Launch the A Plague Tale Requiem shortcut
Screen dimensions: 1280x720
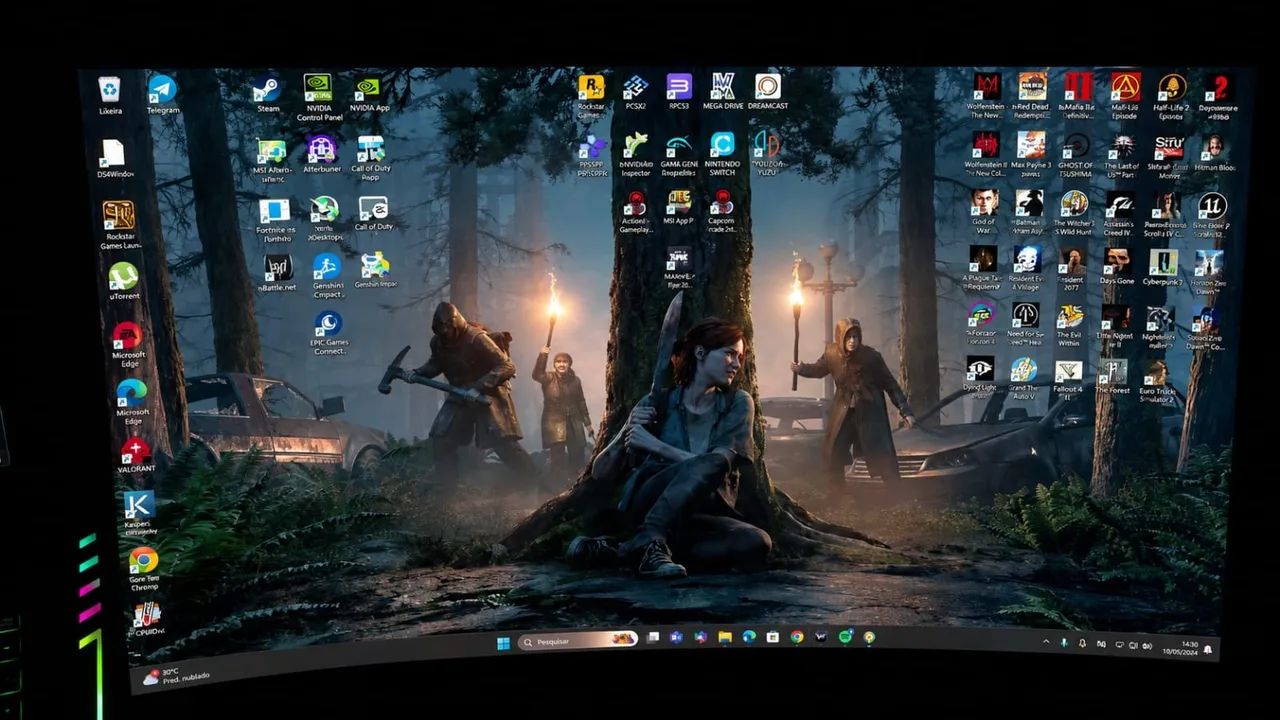tap(983, 269)
